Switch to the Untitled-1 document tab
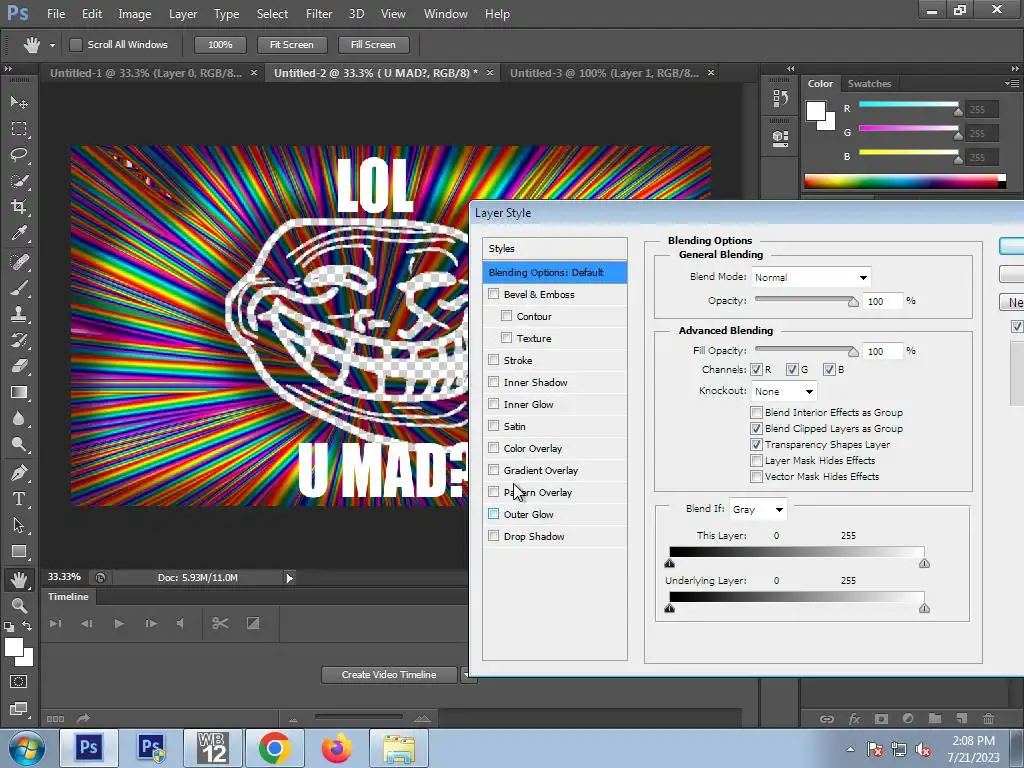 point(146,73)
